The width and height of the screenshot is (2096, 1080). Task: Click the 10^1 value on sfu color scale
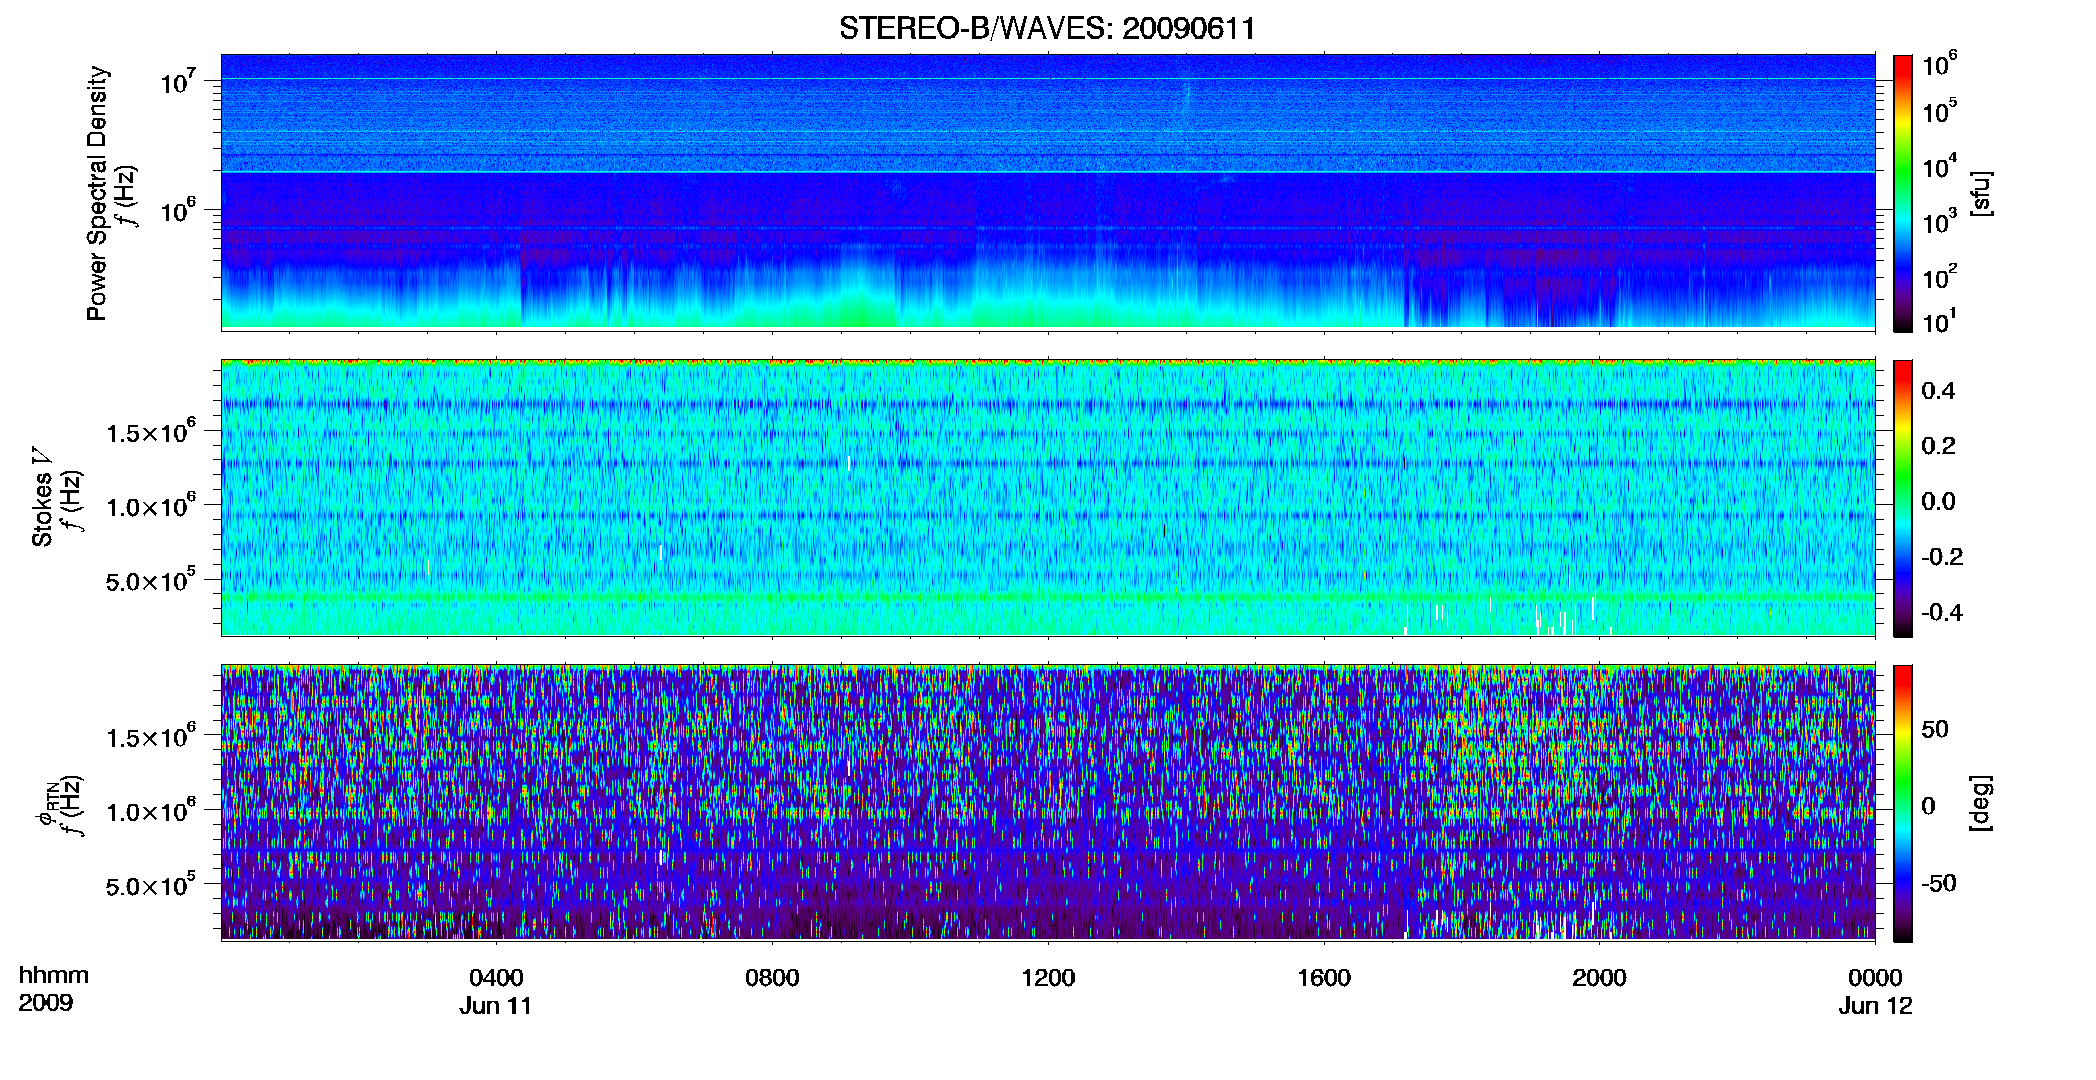pyautogui.click(x=1939, y=321)
